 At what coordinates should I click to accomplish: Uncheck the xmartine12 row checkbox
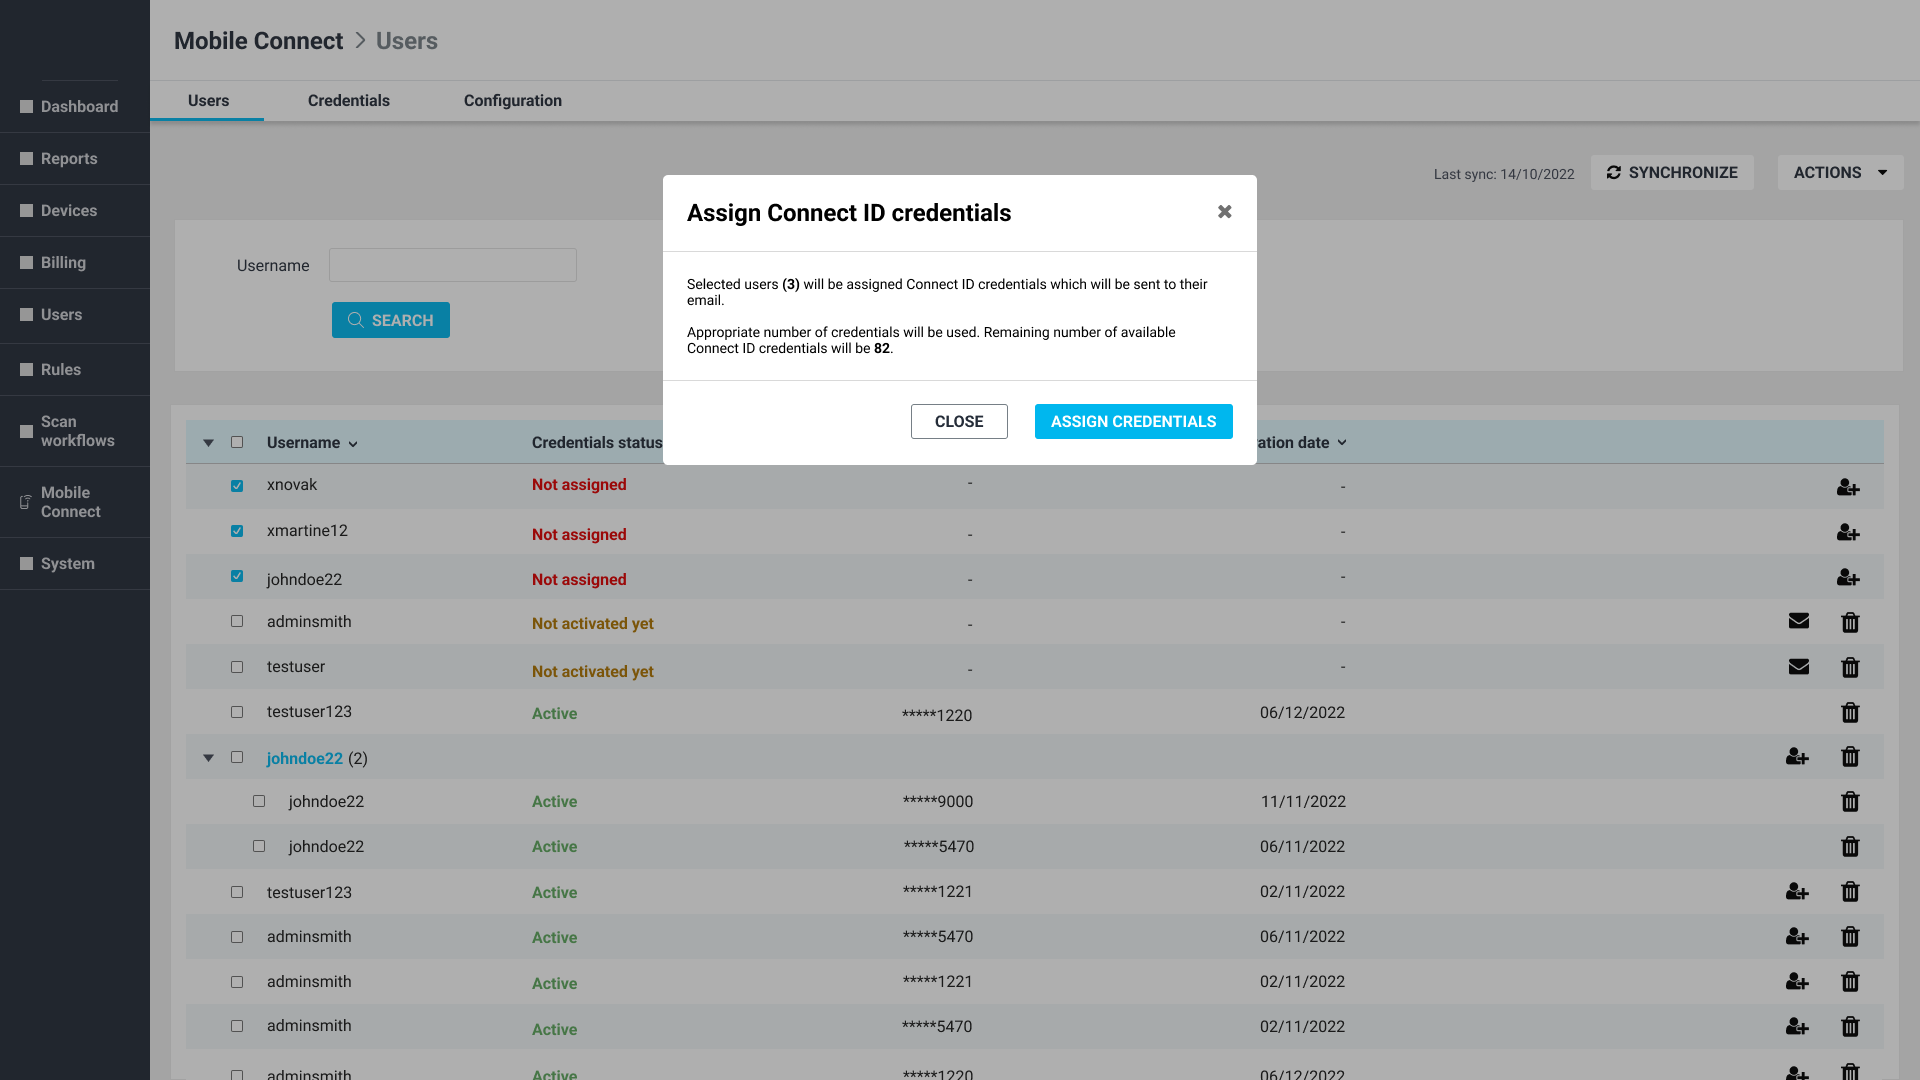click(x=237, y=531)
